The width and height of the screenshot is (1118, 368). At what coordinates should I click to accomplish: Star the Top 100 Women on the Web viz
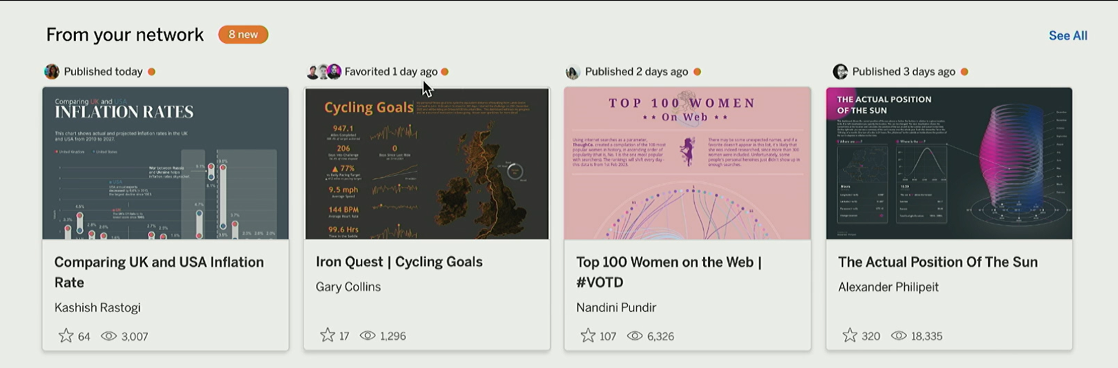pyautogui.click(x=588, y=335)
